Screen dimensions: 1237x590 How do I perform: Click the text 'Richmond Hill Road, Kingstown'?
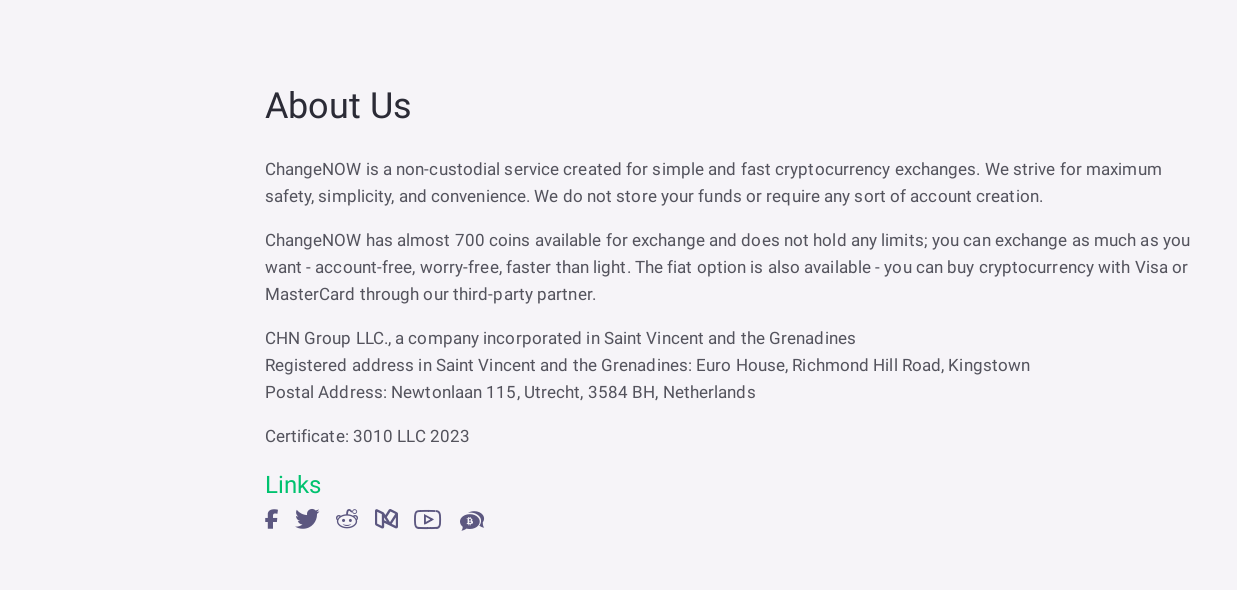[x=911, y=365]
